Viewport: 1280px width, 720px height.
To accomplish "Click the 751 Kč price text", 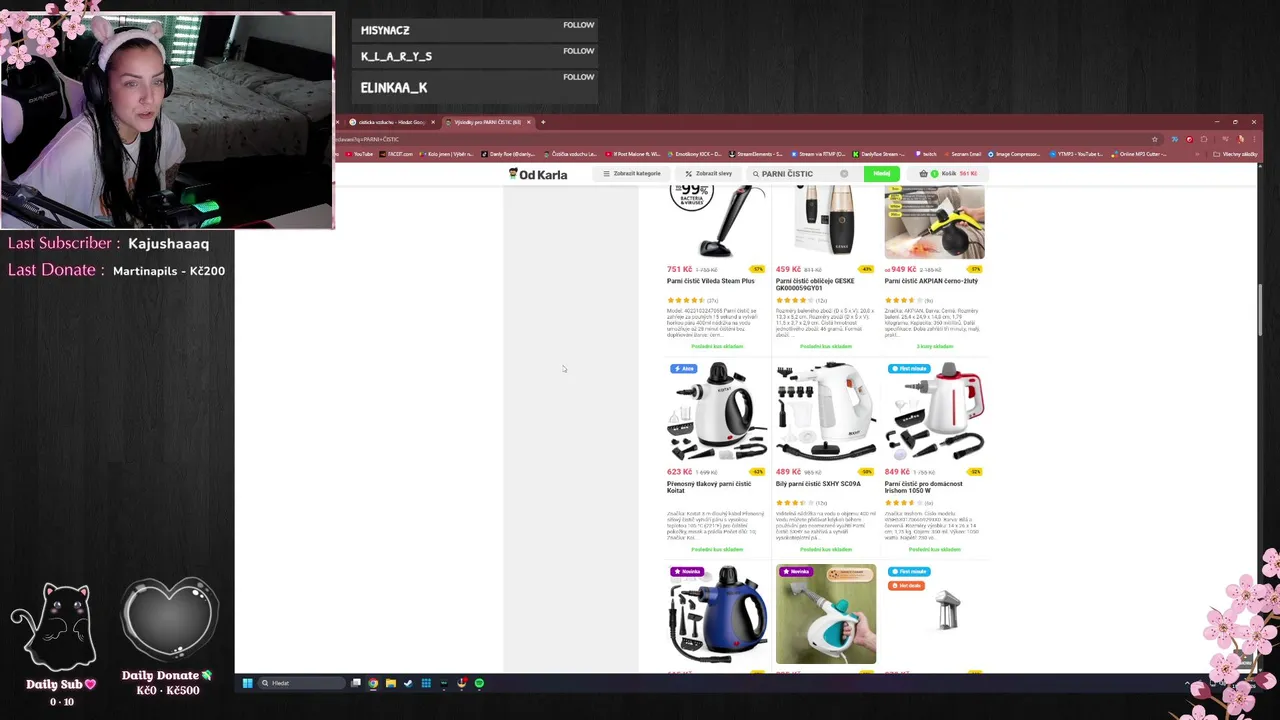I will [x=679, y=269].
